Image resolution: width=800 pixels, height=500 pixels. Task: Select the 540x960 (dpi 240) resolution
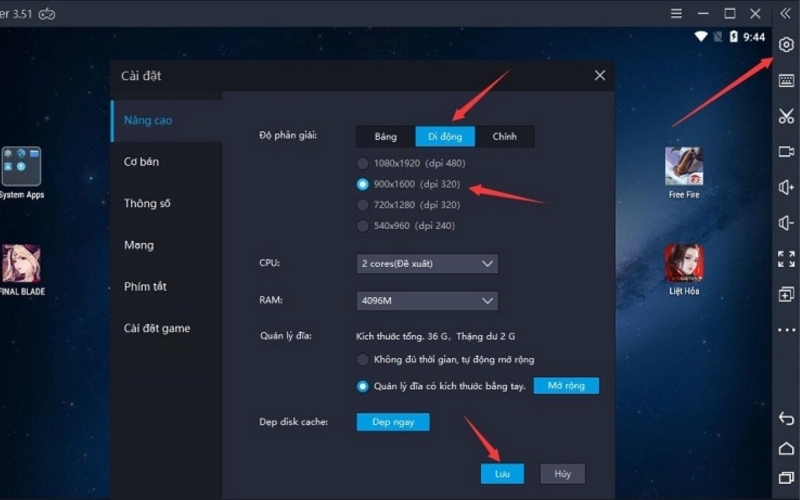(x=406, y=226)
